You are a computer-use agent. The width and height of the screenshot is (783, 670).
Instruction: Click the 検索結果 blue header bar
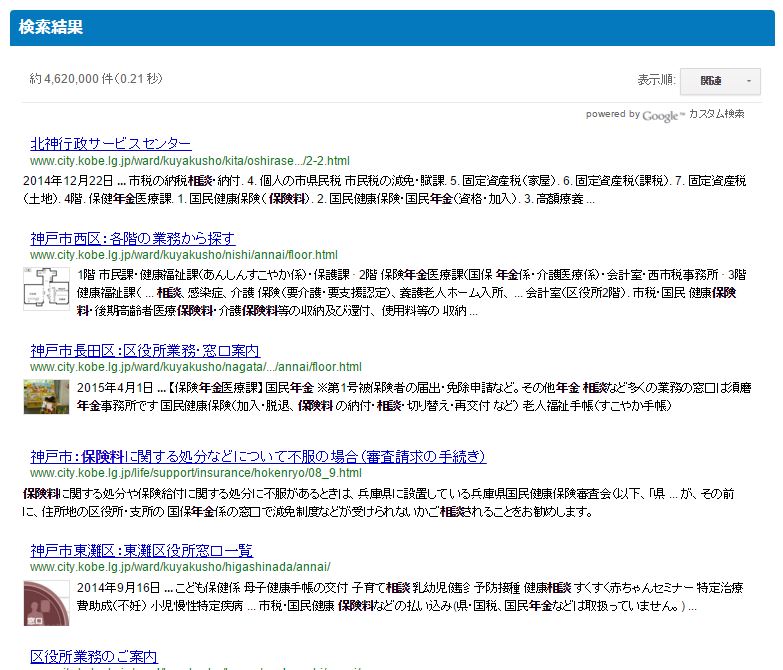[x=391, y=28]
